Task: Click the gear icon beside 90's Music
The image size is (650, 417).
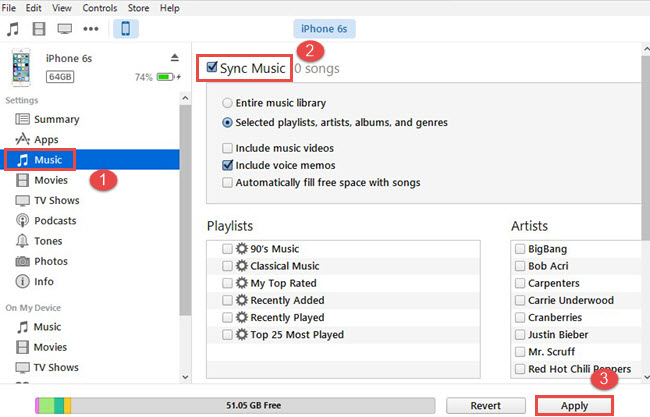Action: click(242, 249)
